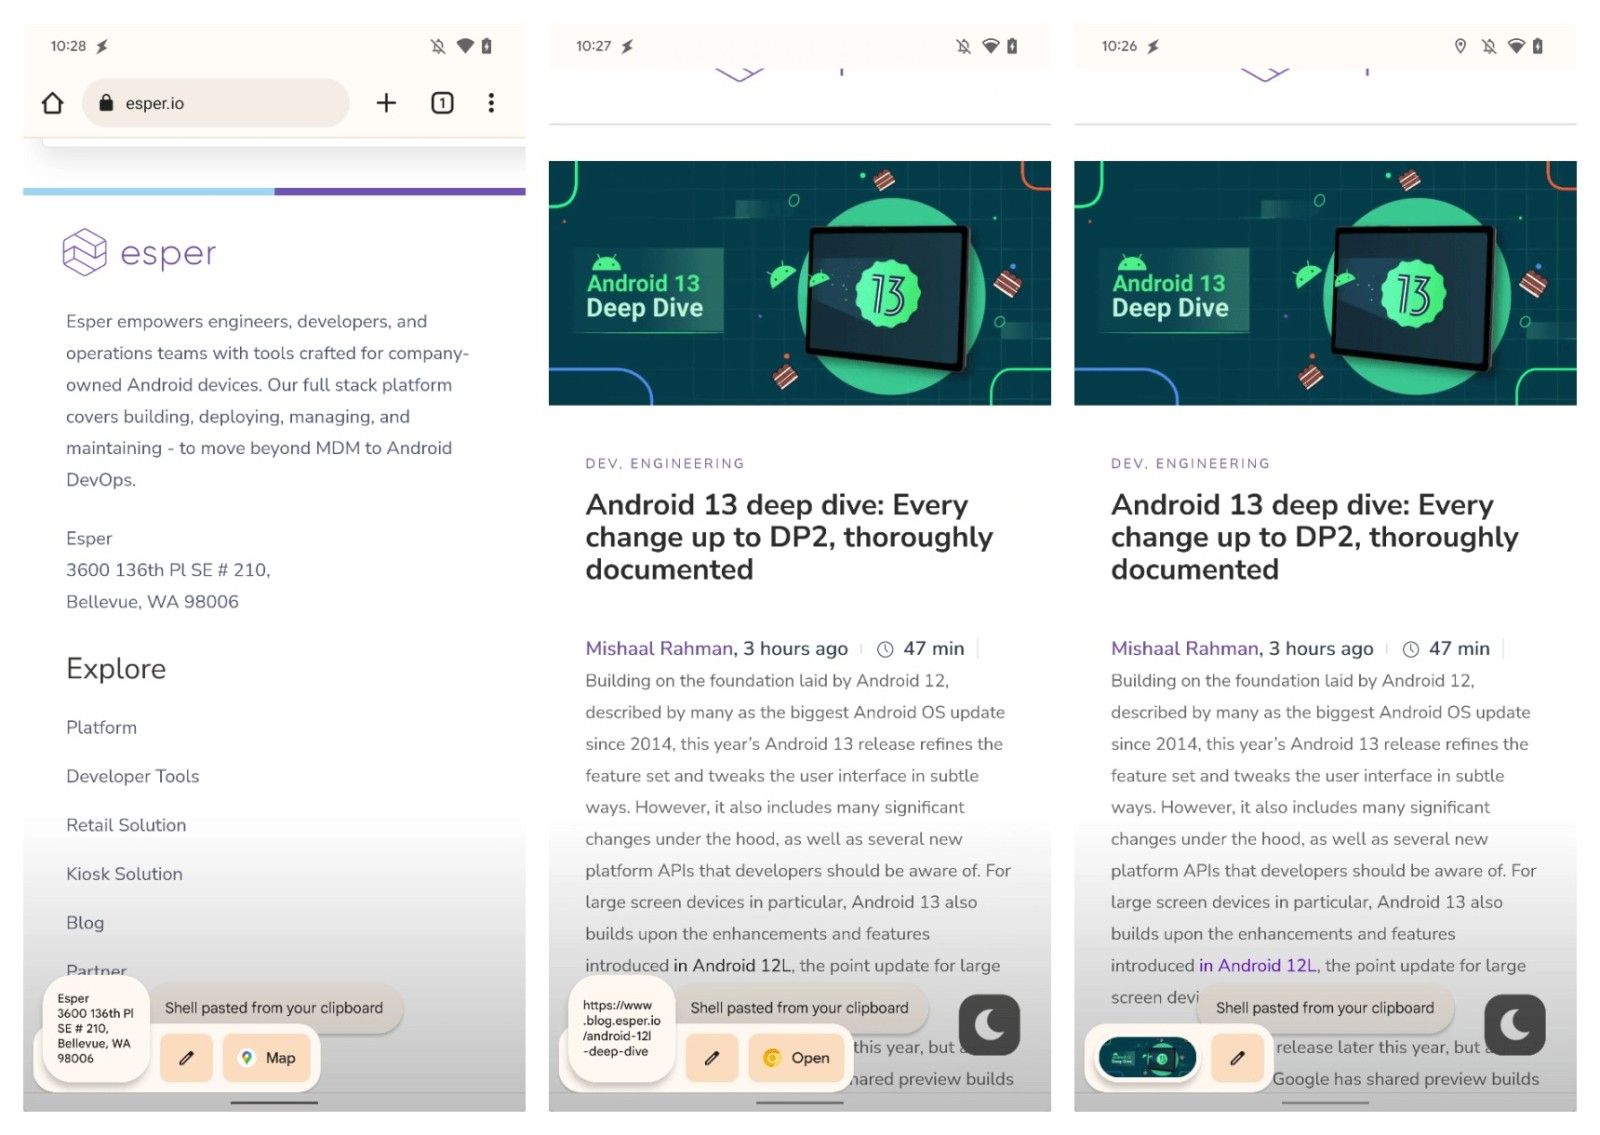This screenshot has height=1135, width=1600.
Task: Tap battery status icon, middle screen
Action: click(x=1012, y=46)
